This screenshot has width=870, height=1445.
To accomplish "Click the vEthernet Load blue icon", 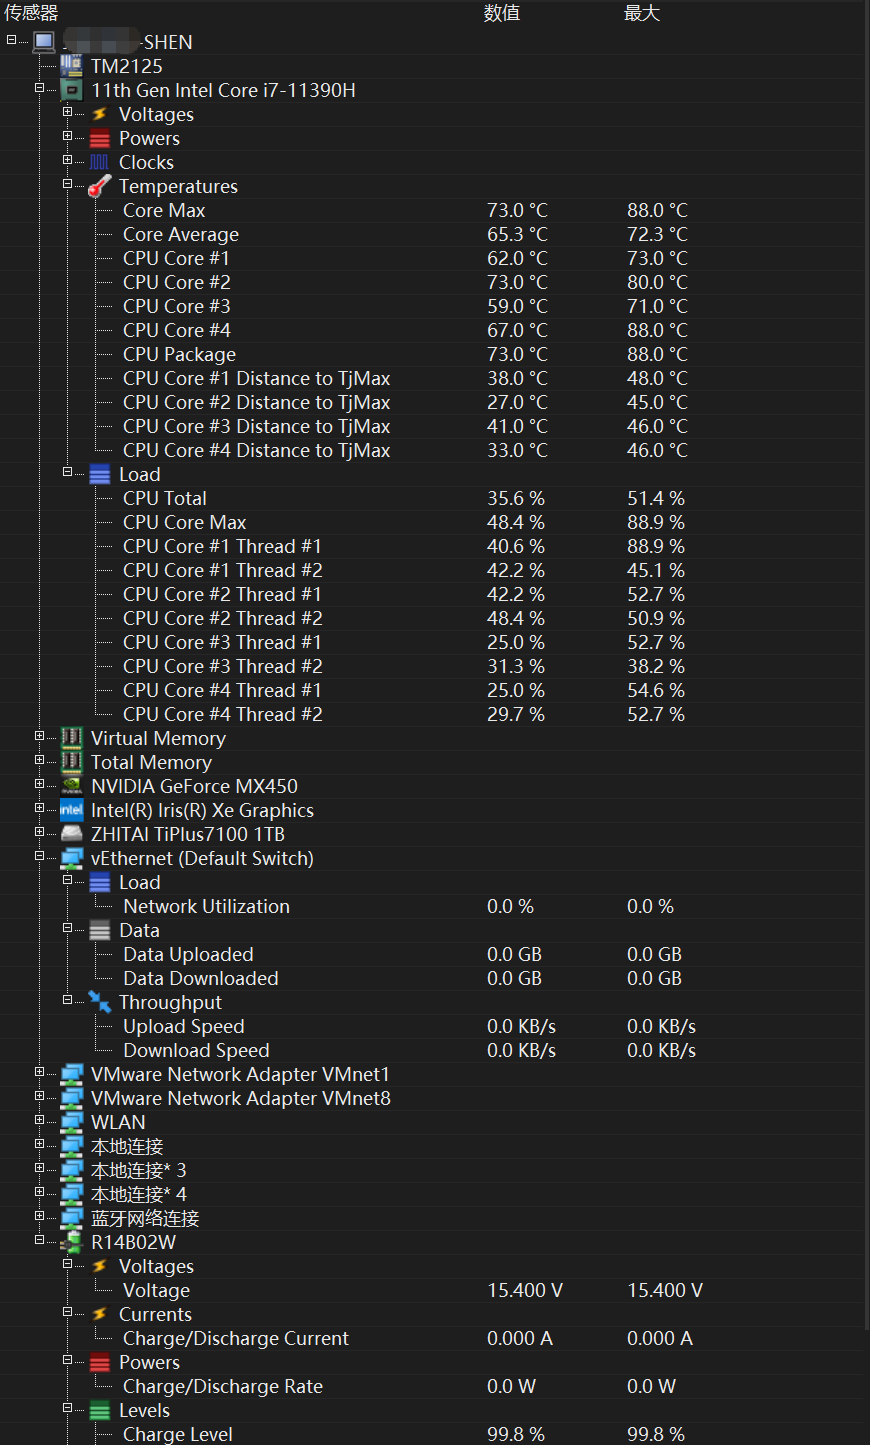I will click(99, 882).
